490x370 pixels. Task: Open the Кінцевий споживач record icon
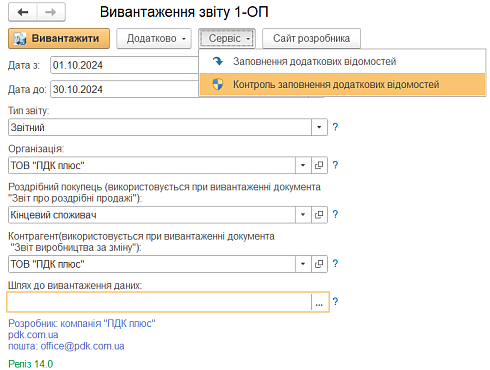319,214
